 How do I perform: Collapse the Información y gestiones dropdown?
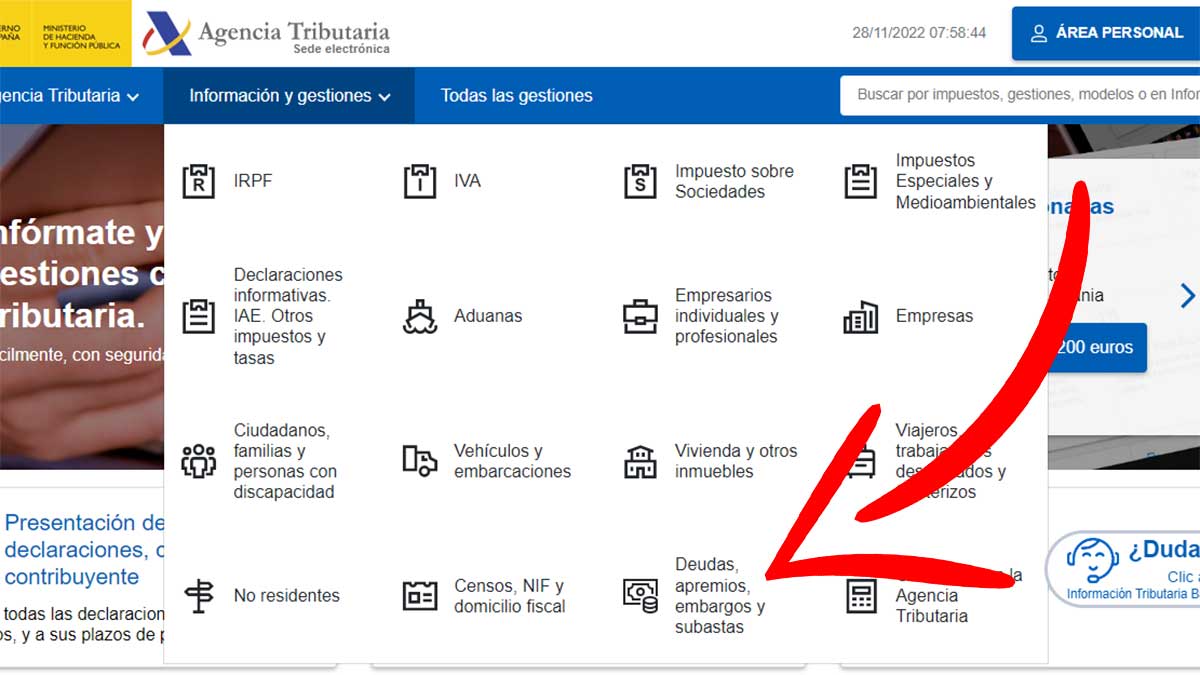[289, 96]
